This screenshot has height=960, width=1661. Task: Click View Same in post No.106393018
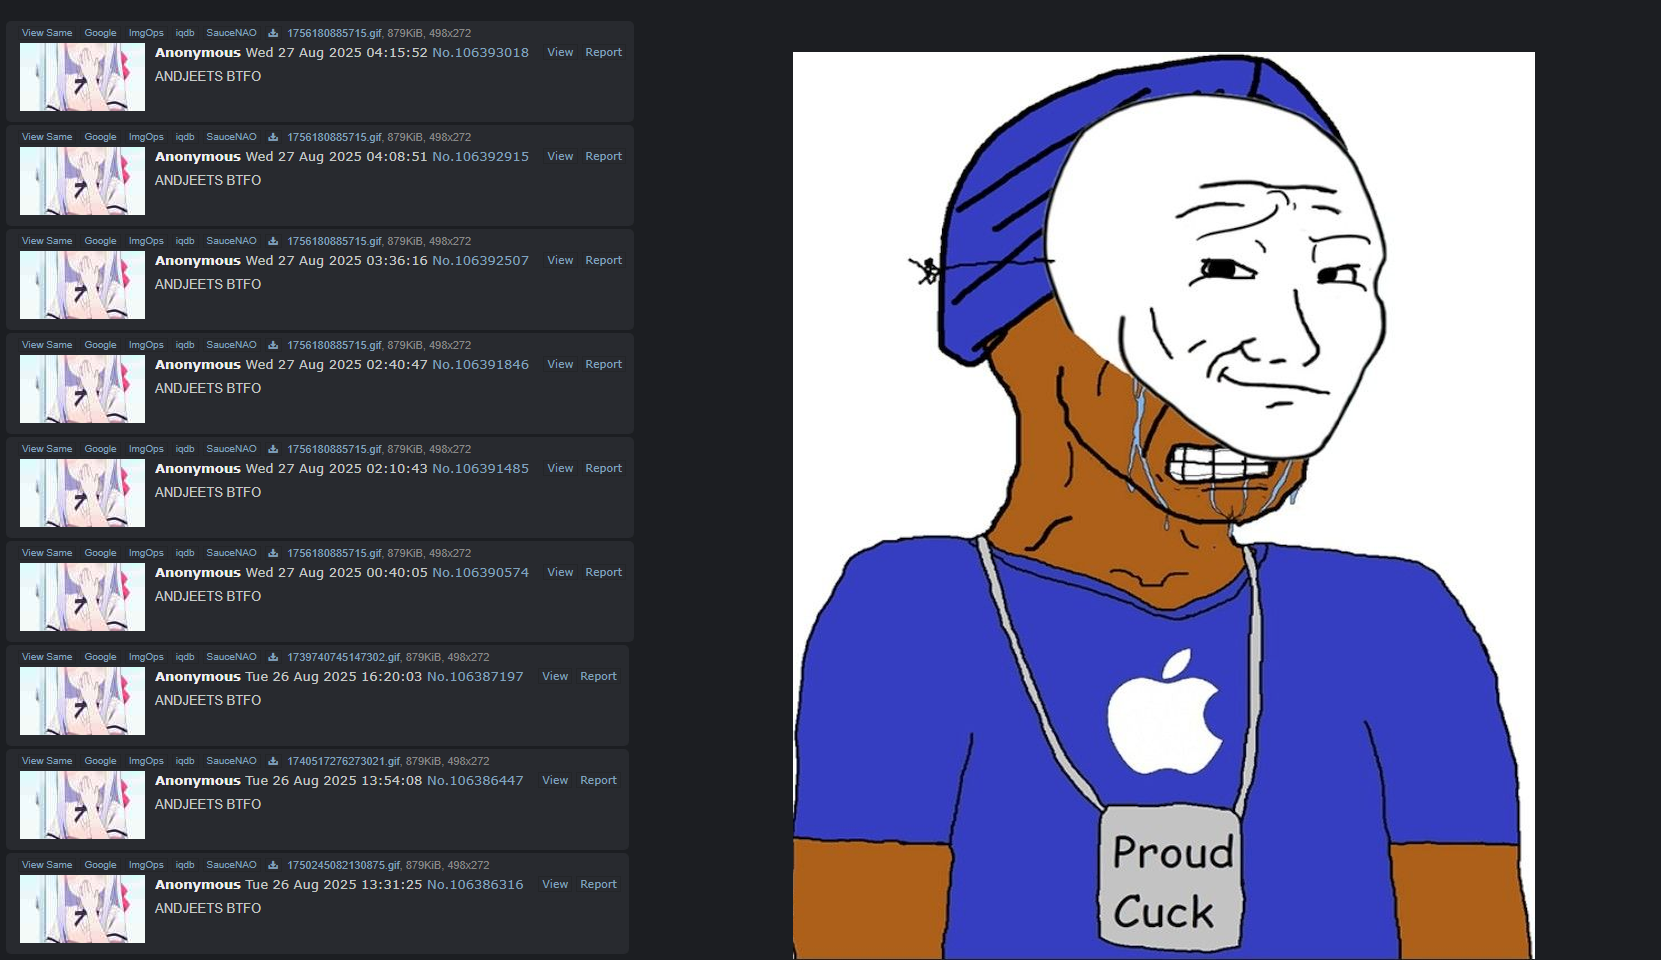tap(47, 33)
